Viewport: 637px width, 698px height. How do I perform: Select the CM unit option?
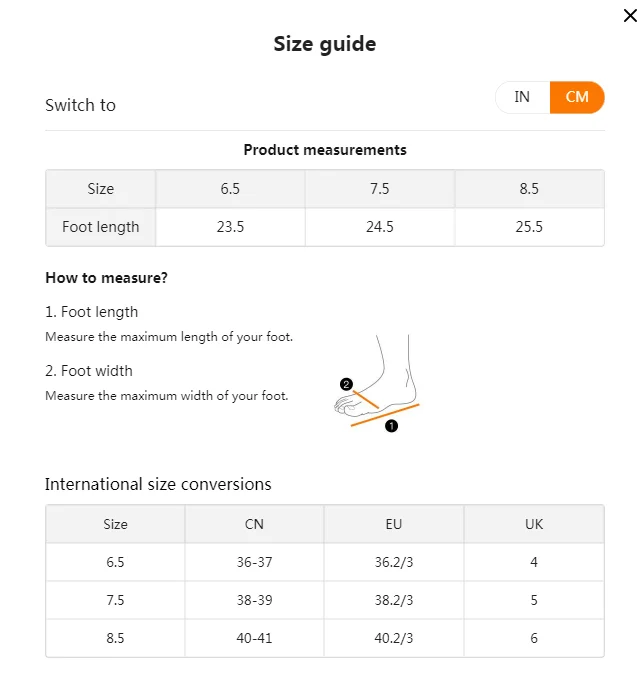tap(577, 97)
